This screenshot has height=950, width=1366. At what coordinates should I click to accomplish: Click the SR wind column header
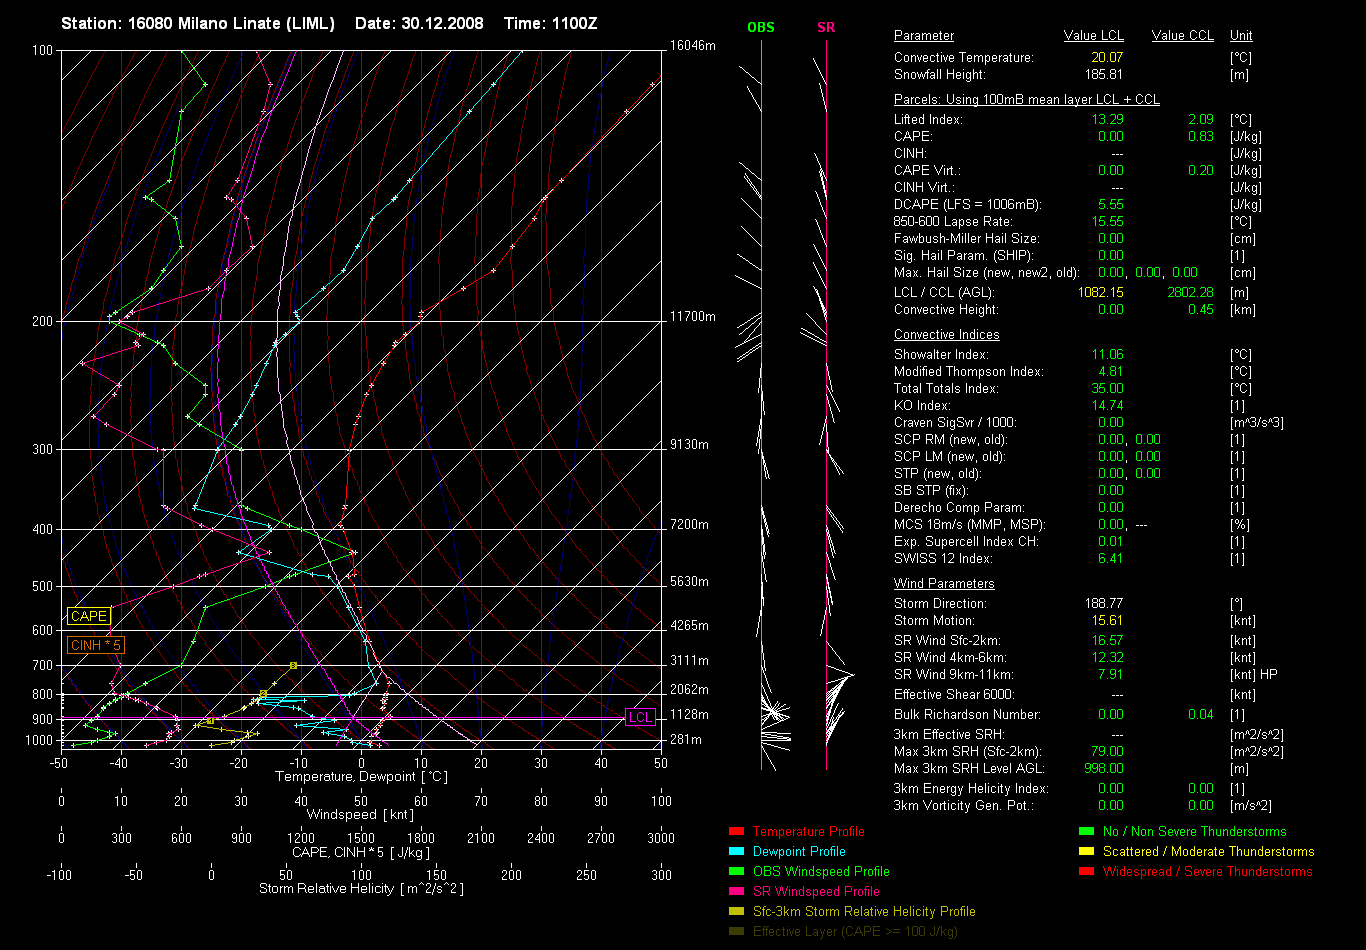point(826,27)
